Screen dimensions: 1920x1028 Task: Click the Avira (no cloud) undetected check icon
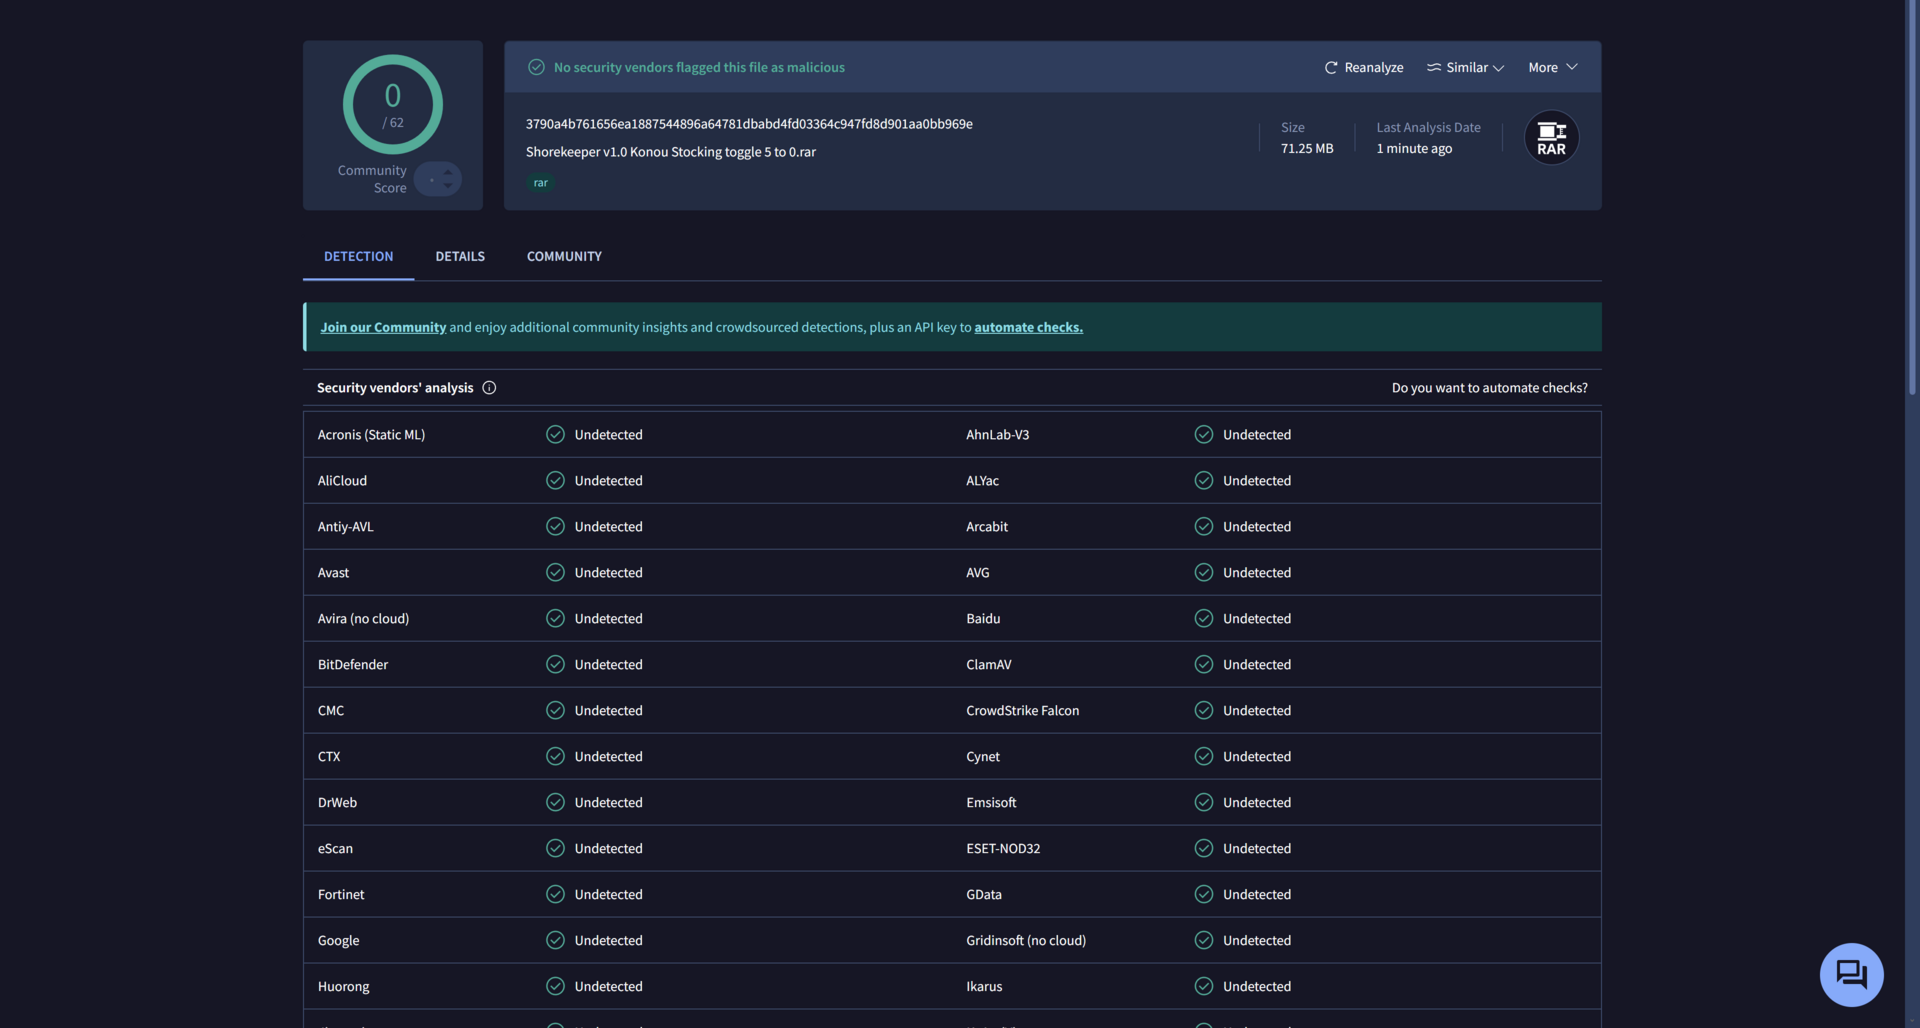click(555, 618)
